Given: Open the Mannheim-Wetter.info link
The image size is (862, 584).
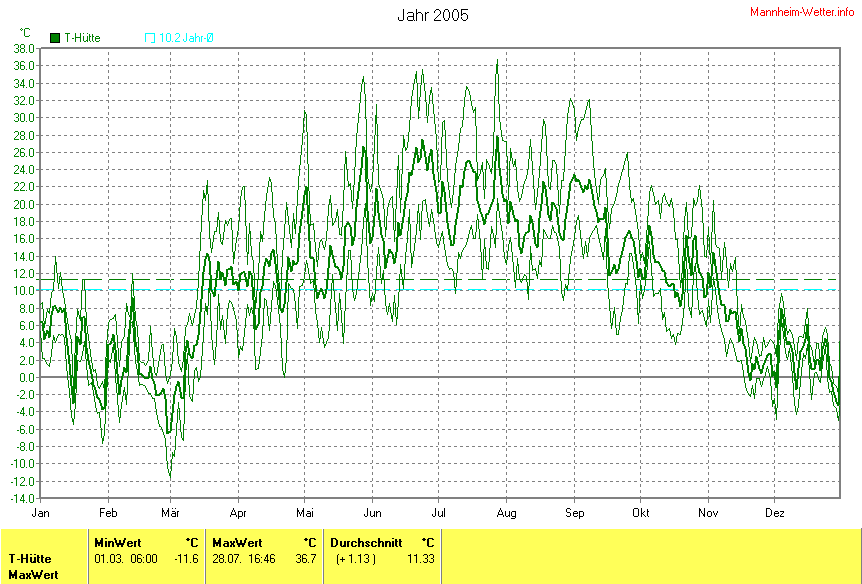Looking at the screenshot, I should [802, 10].
